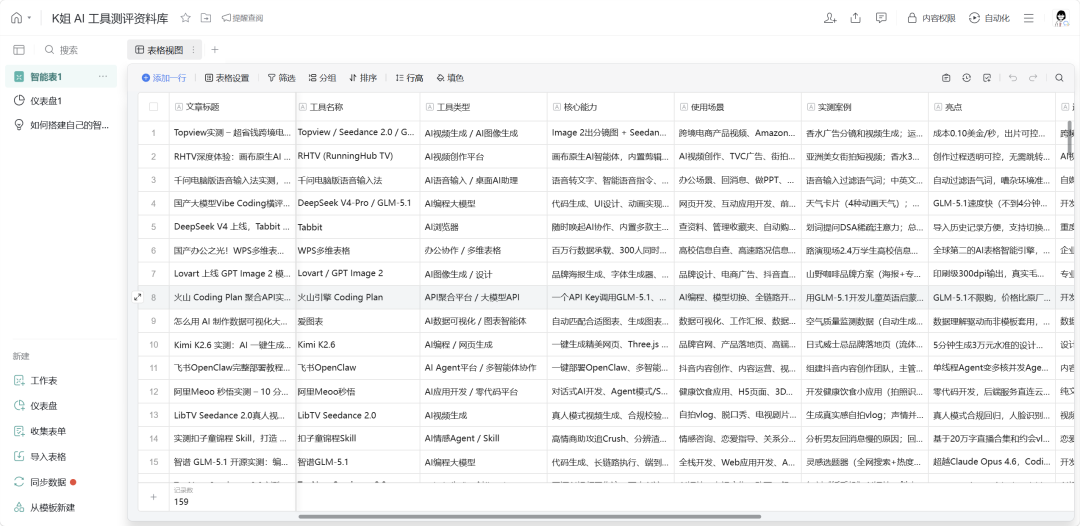
Task: Click the AI浏览器 cell
Action: click(x=483, y=227)
